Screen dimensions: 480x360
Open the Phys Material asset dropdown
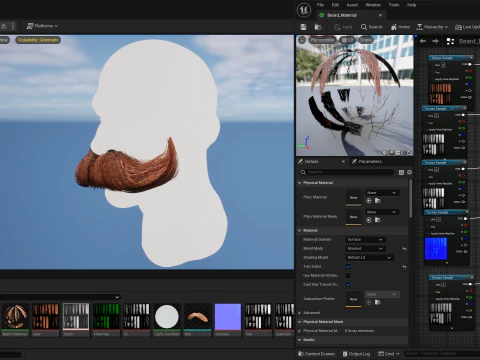pos(382,193)
